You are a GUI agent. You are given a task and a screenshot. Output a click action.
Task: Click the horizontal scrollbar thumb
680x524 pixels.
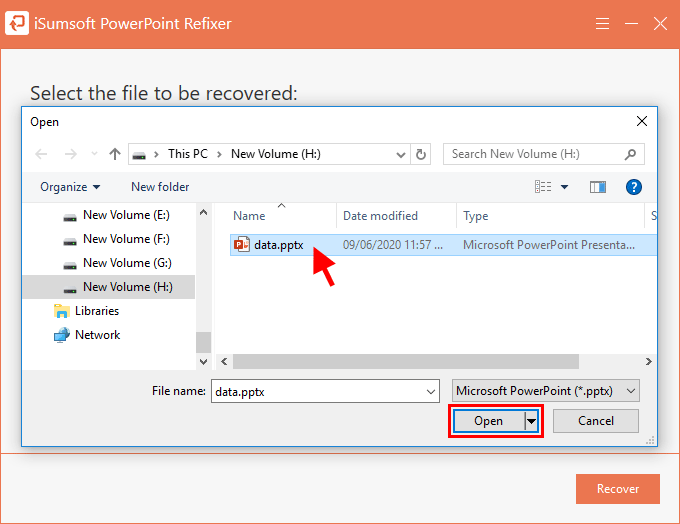[x=406, y=361]
